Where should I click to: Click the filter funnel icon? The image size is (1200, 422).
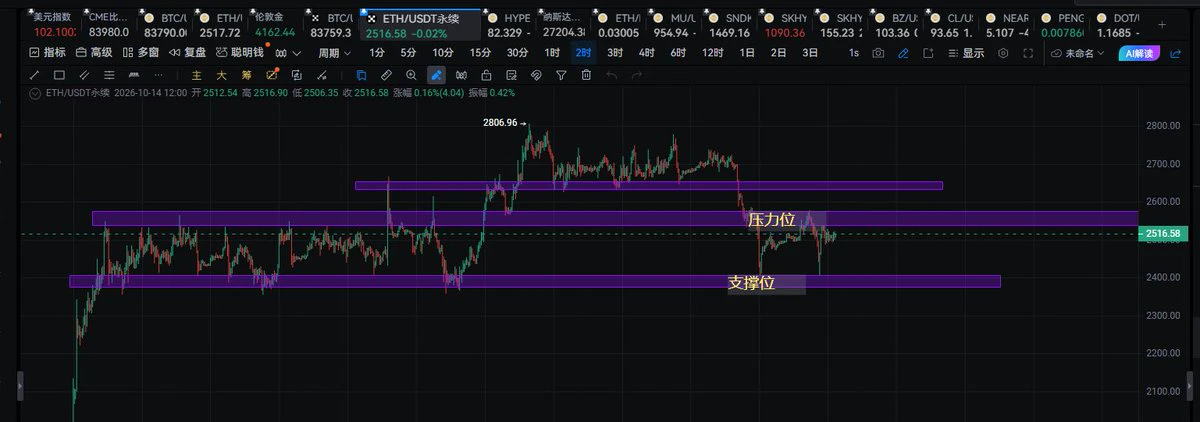coord(561,75)
